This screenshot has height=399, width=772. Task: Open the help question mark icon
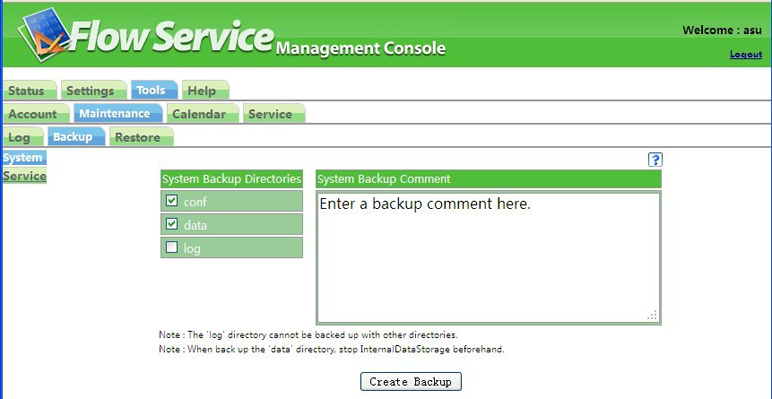(655, 160)
